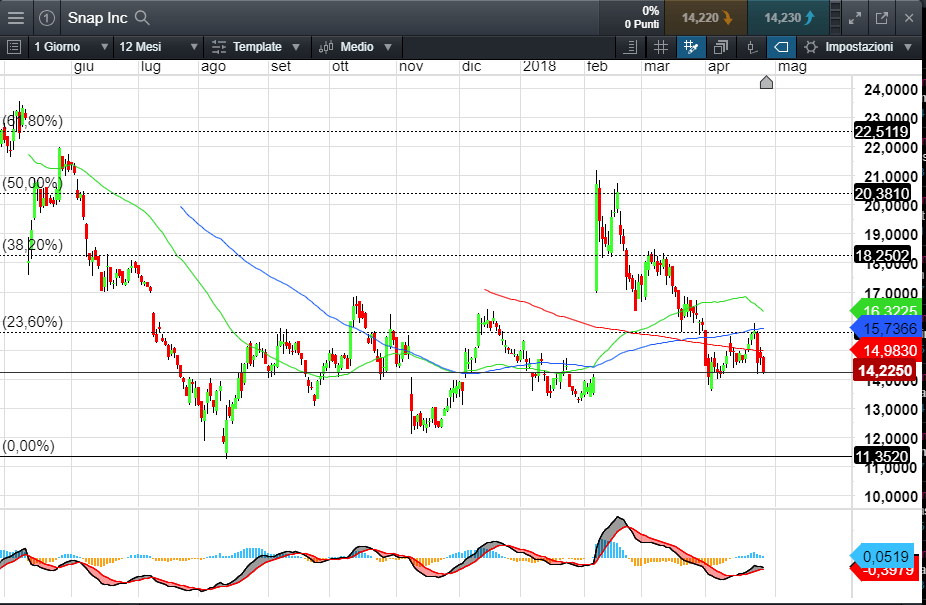Open the 1 Giorno interval dropdown
The image size is (926, 605).
(70, 47)
